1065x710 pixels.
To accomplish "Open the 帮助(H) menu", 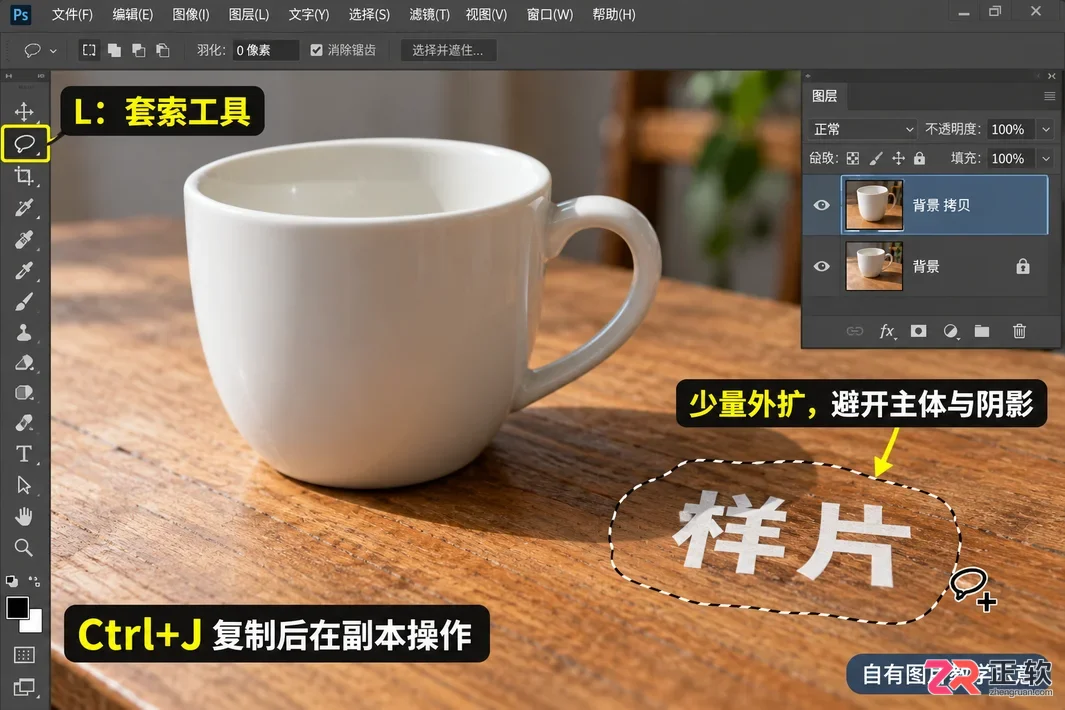I will pyautogui.click(x=613, y=14).
